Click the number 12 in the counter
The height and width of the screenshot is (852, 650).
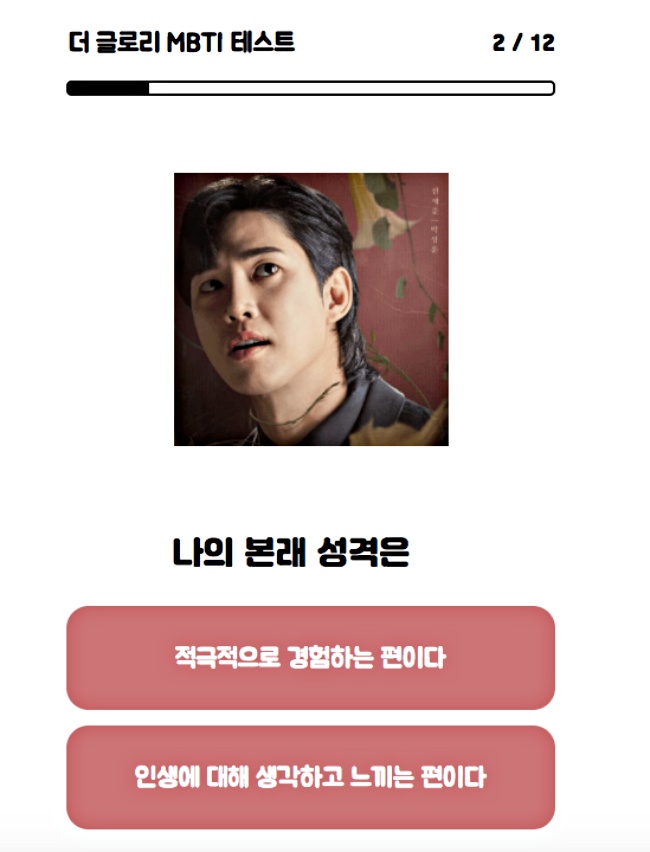pos(542,43)
